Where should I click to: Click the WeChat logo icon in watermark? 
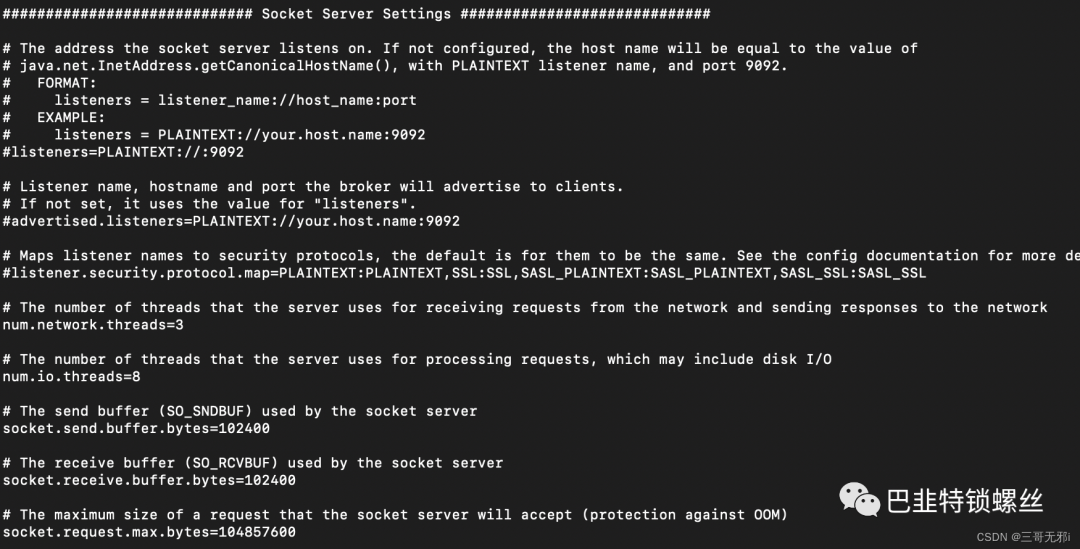click(860, 497)
